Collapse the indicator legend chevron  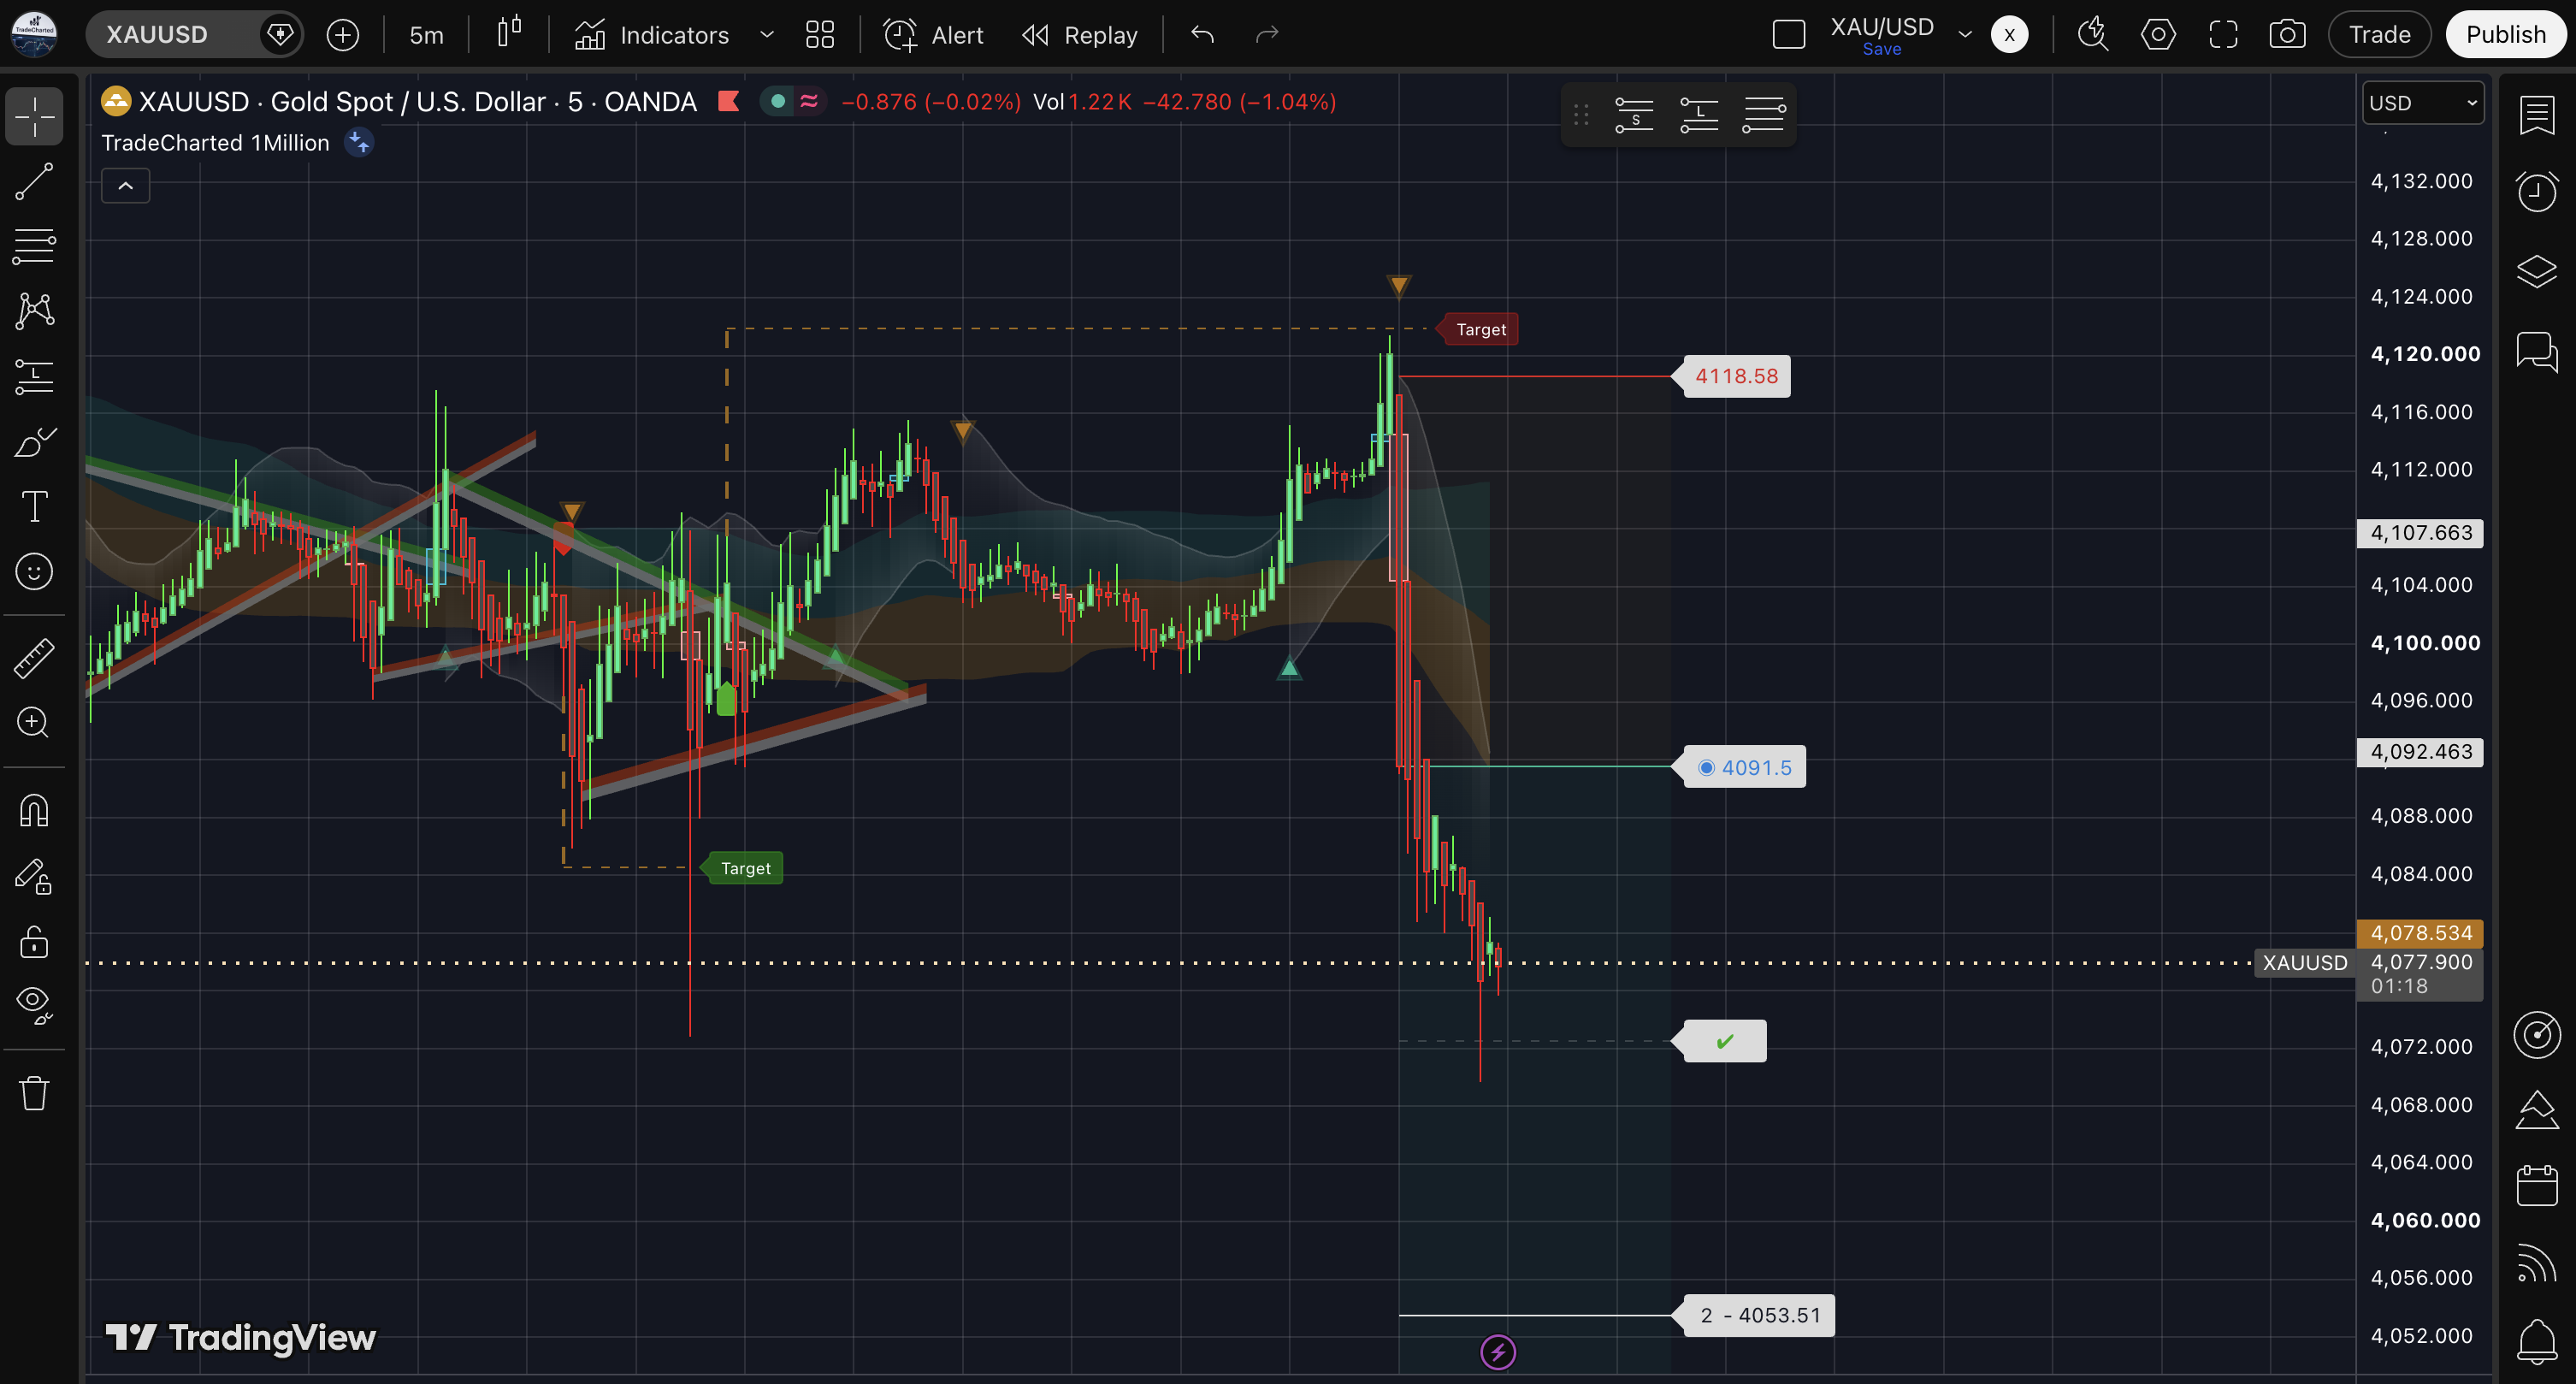click(125, 186)
